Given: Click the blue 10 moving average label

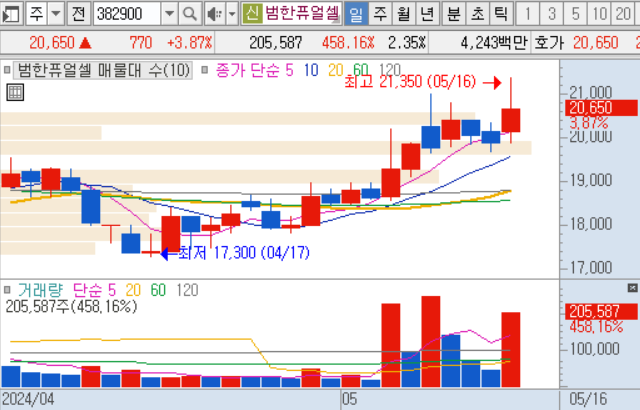Looking at the screenshot, I should point(311,70).
